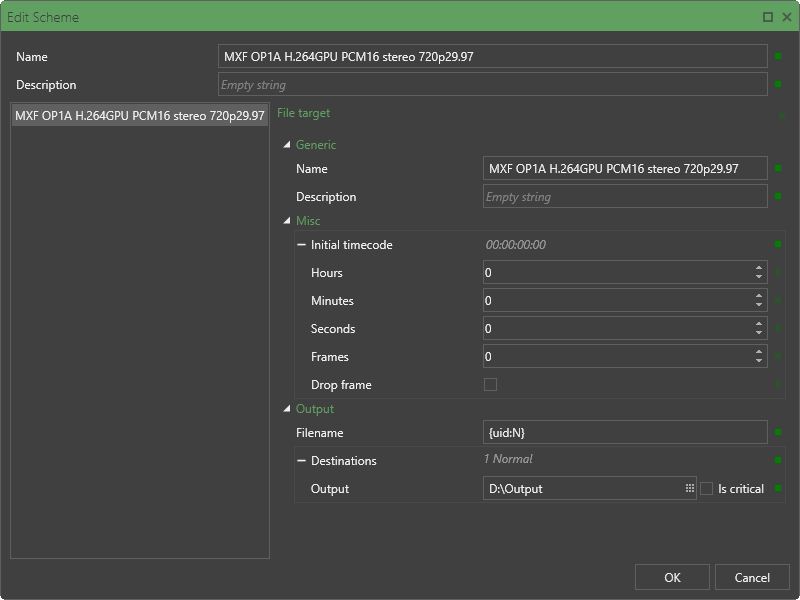Click green marker next to Filename field

(x=778, y=432)
